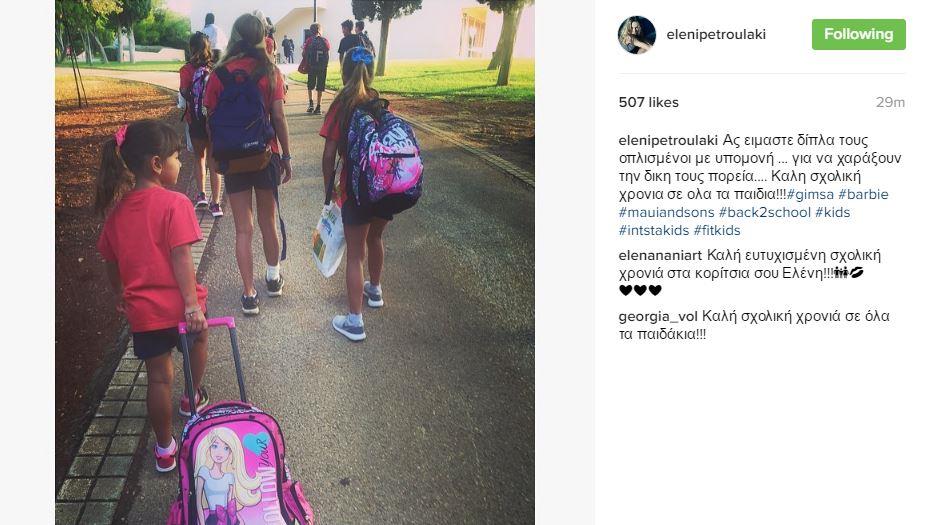The image size is (926, 525).
Task: Open the #back2school hashtag
Action: (764, 212)
